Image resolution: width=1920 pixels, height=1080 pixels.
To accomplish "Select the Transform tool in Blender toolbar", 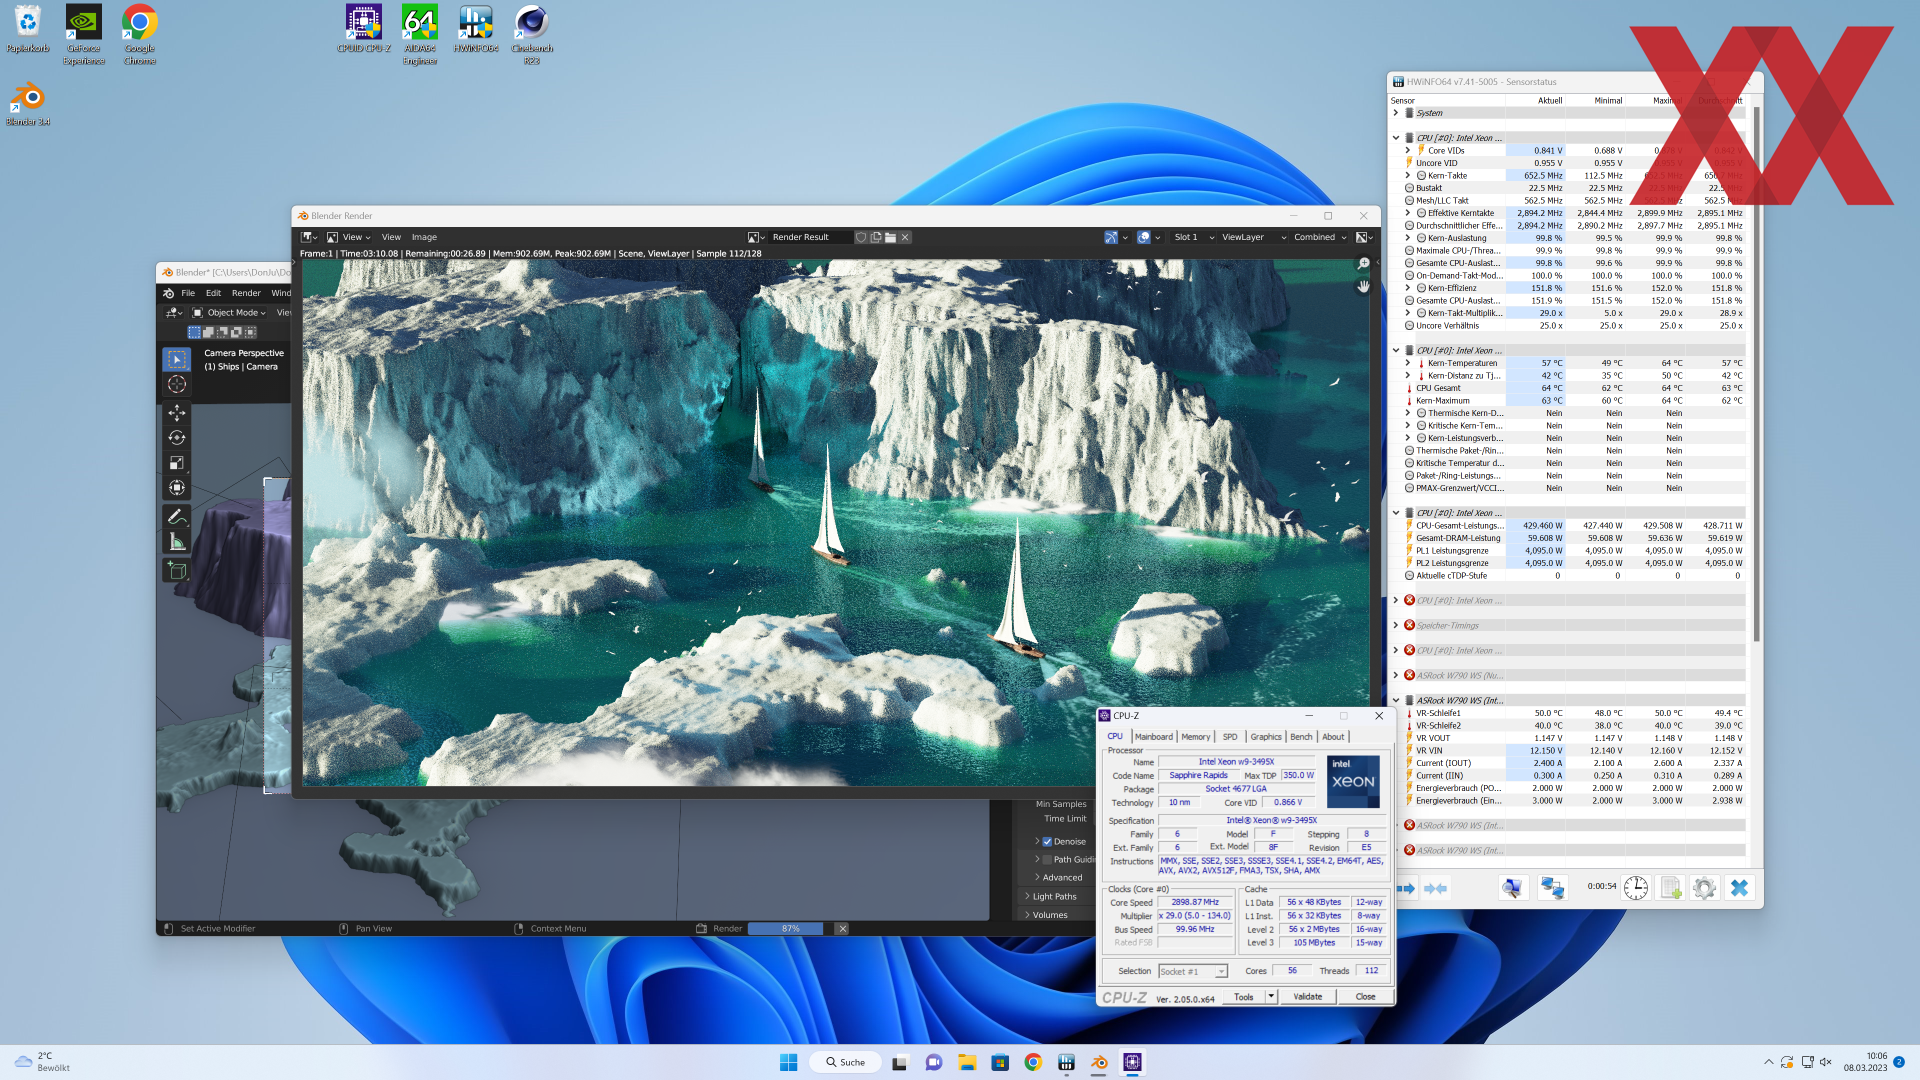I will [x=177, y=488].
